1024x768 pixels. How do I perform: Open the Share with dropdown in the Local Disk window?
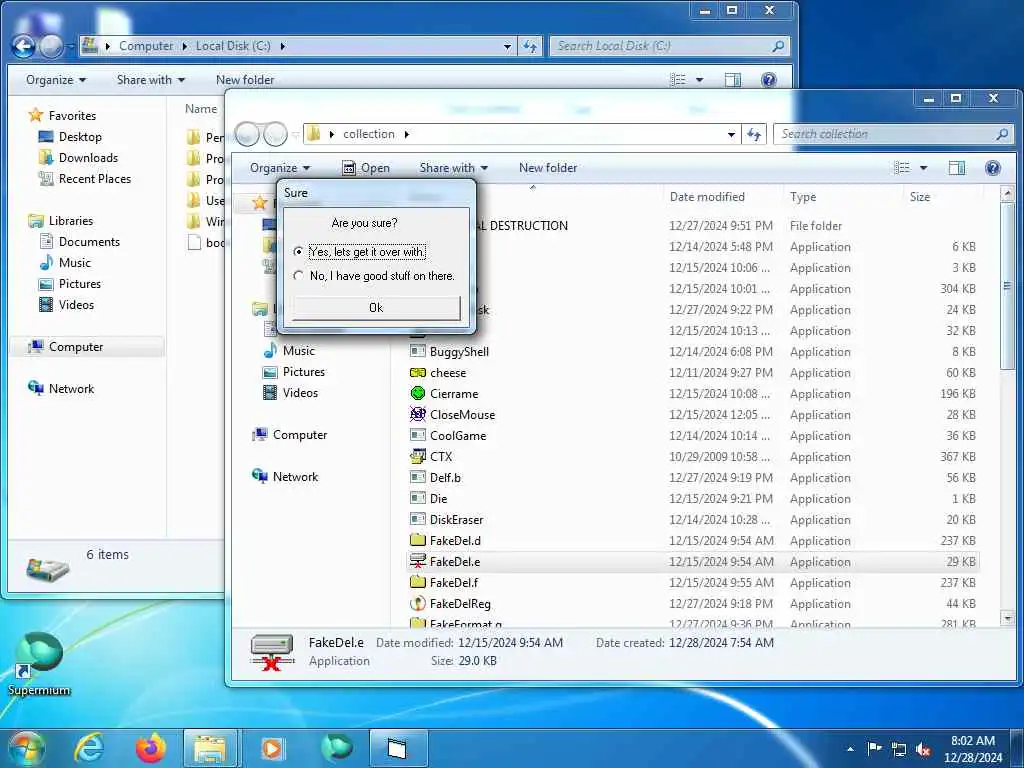(151, 80)
